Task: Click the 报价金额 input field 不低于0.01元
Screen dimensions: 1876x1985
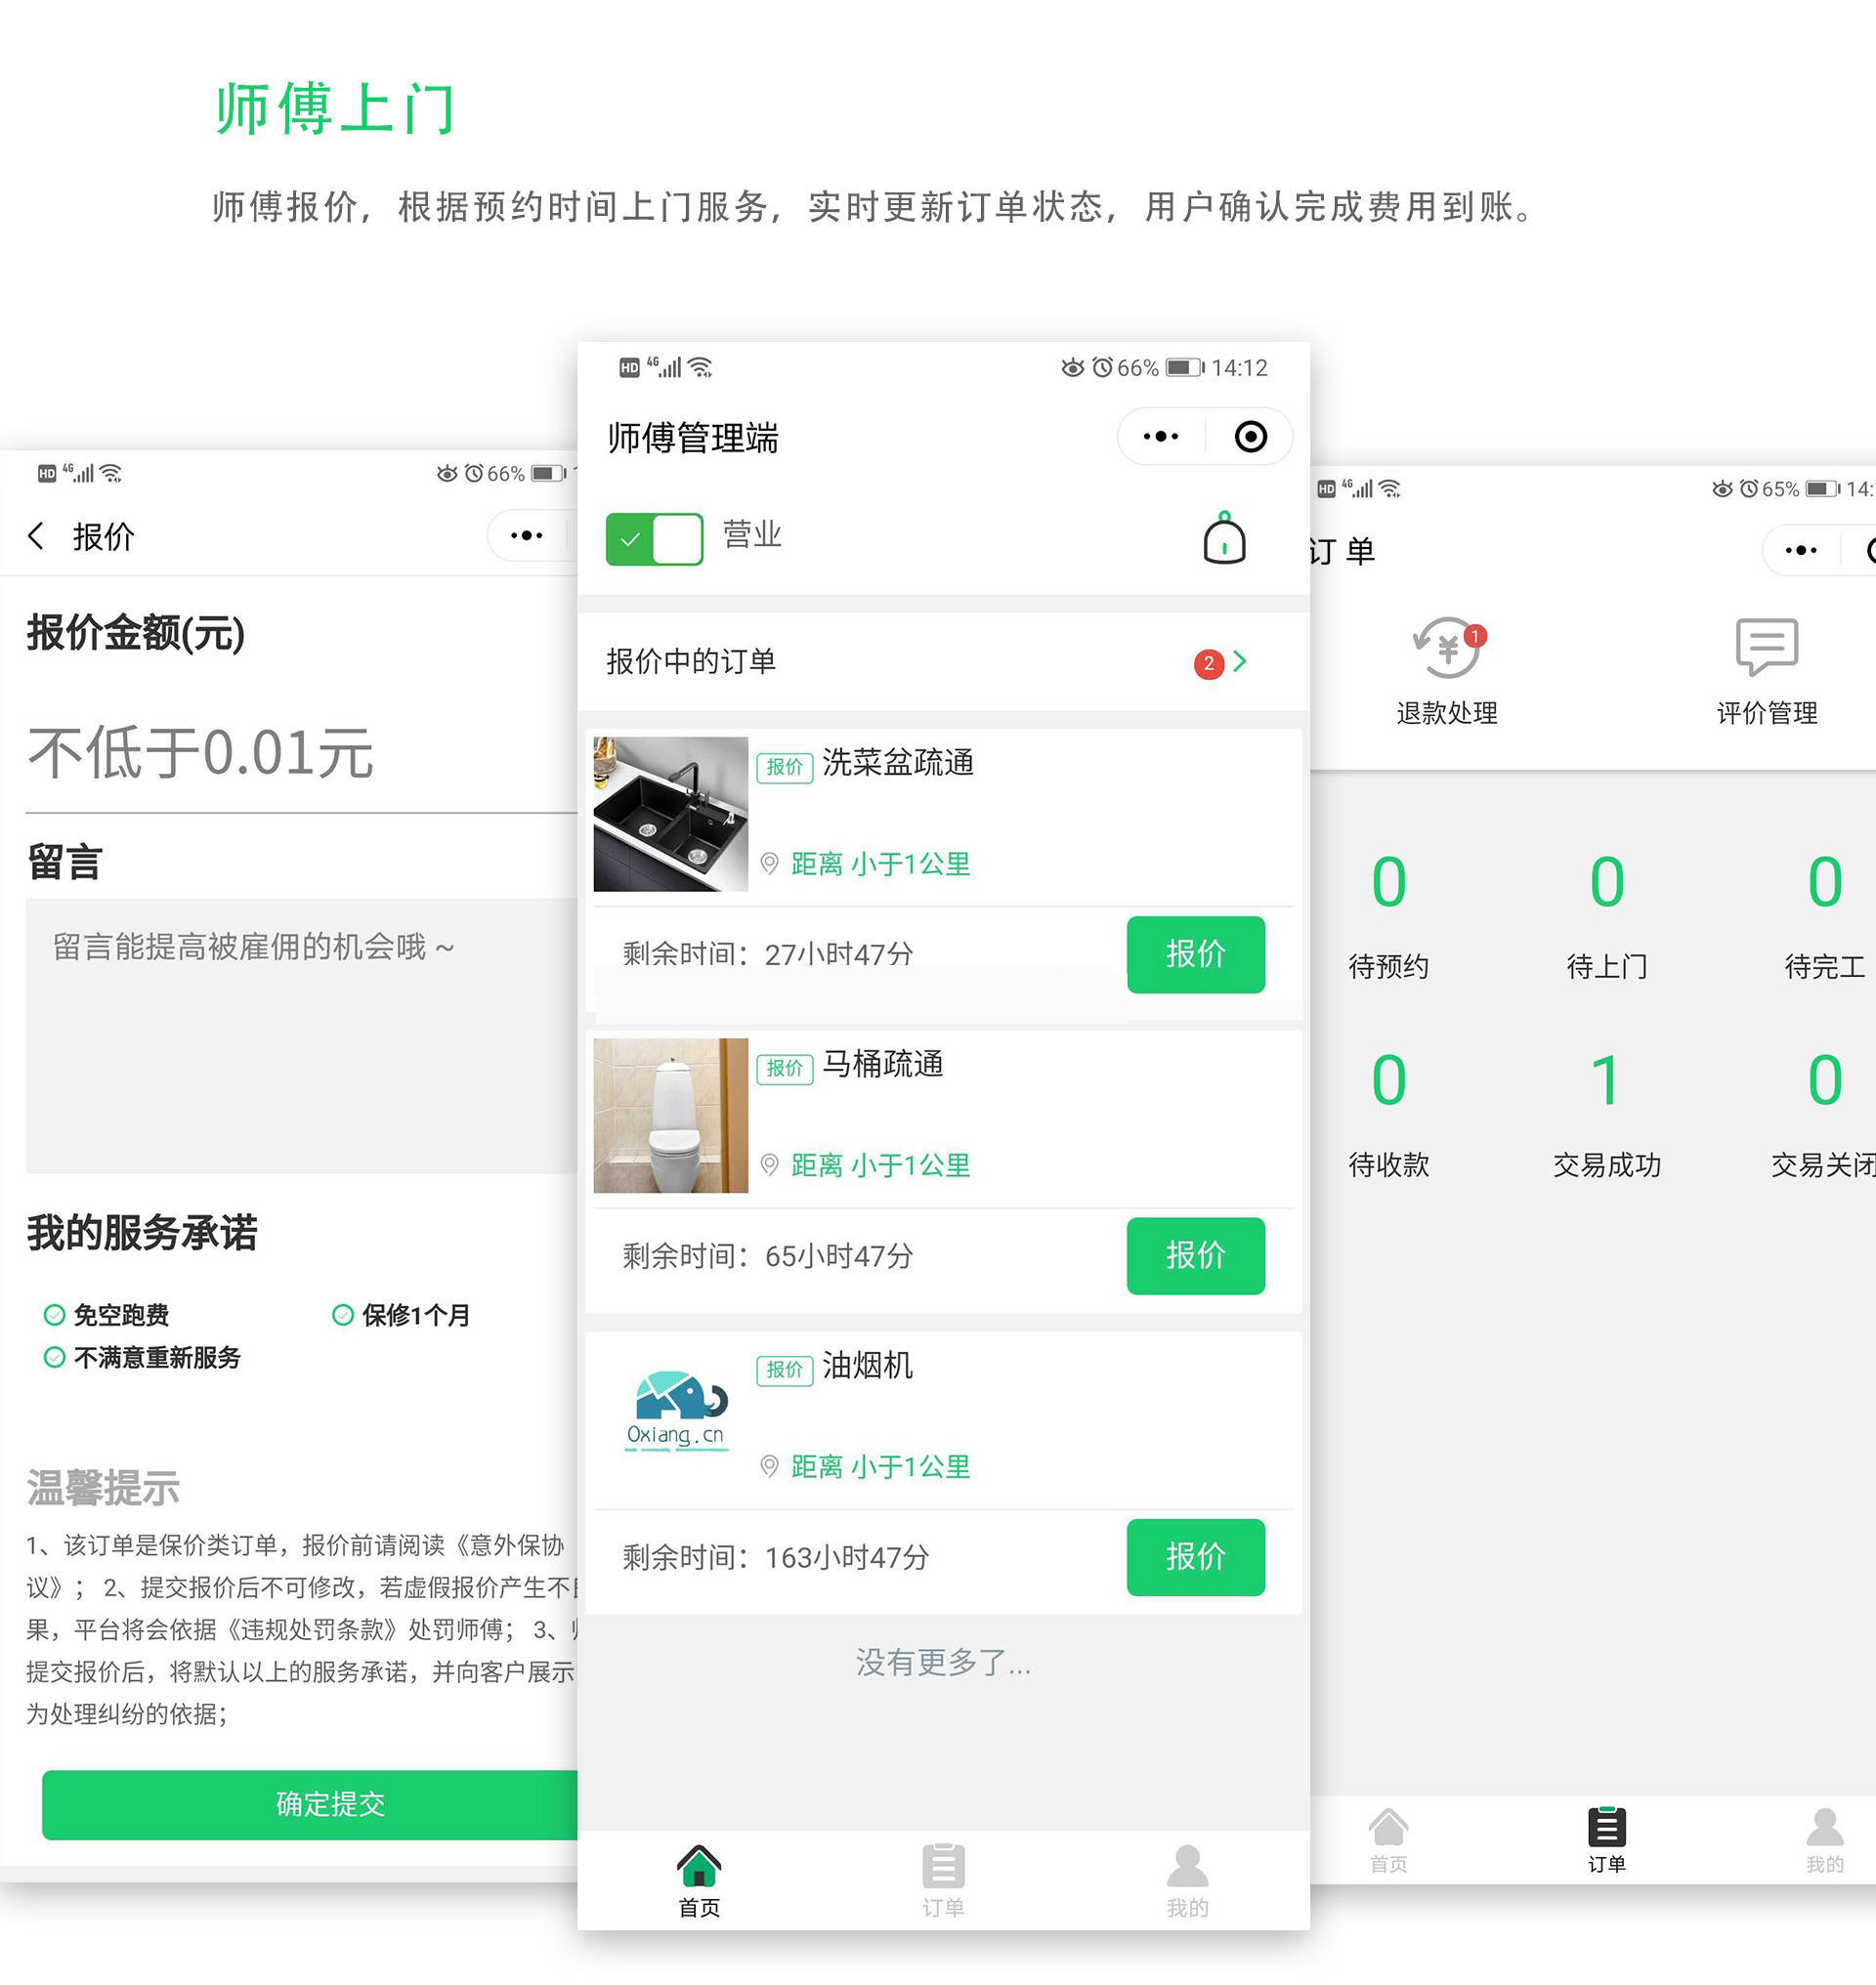Action: (x=301, y=753)
